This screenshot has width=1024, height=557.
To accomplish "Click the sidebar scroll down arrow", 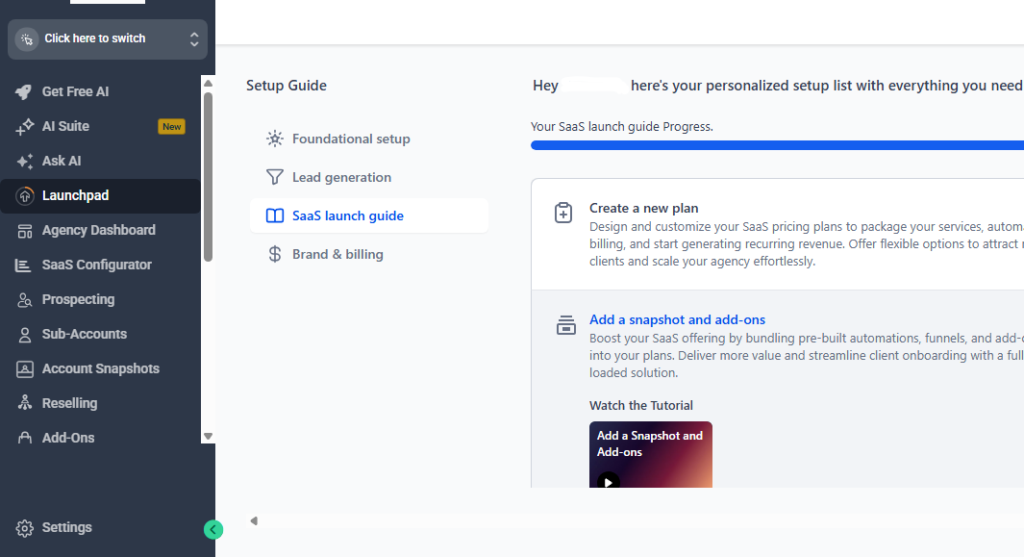I will (x=208, y=436).
